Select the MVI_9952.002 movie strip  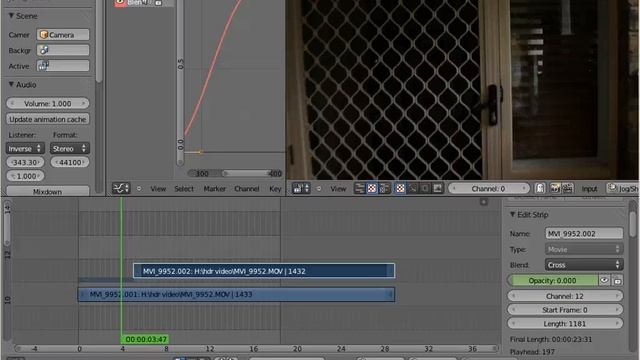[x=264, y=271]
